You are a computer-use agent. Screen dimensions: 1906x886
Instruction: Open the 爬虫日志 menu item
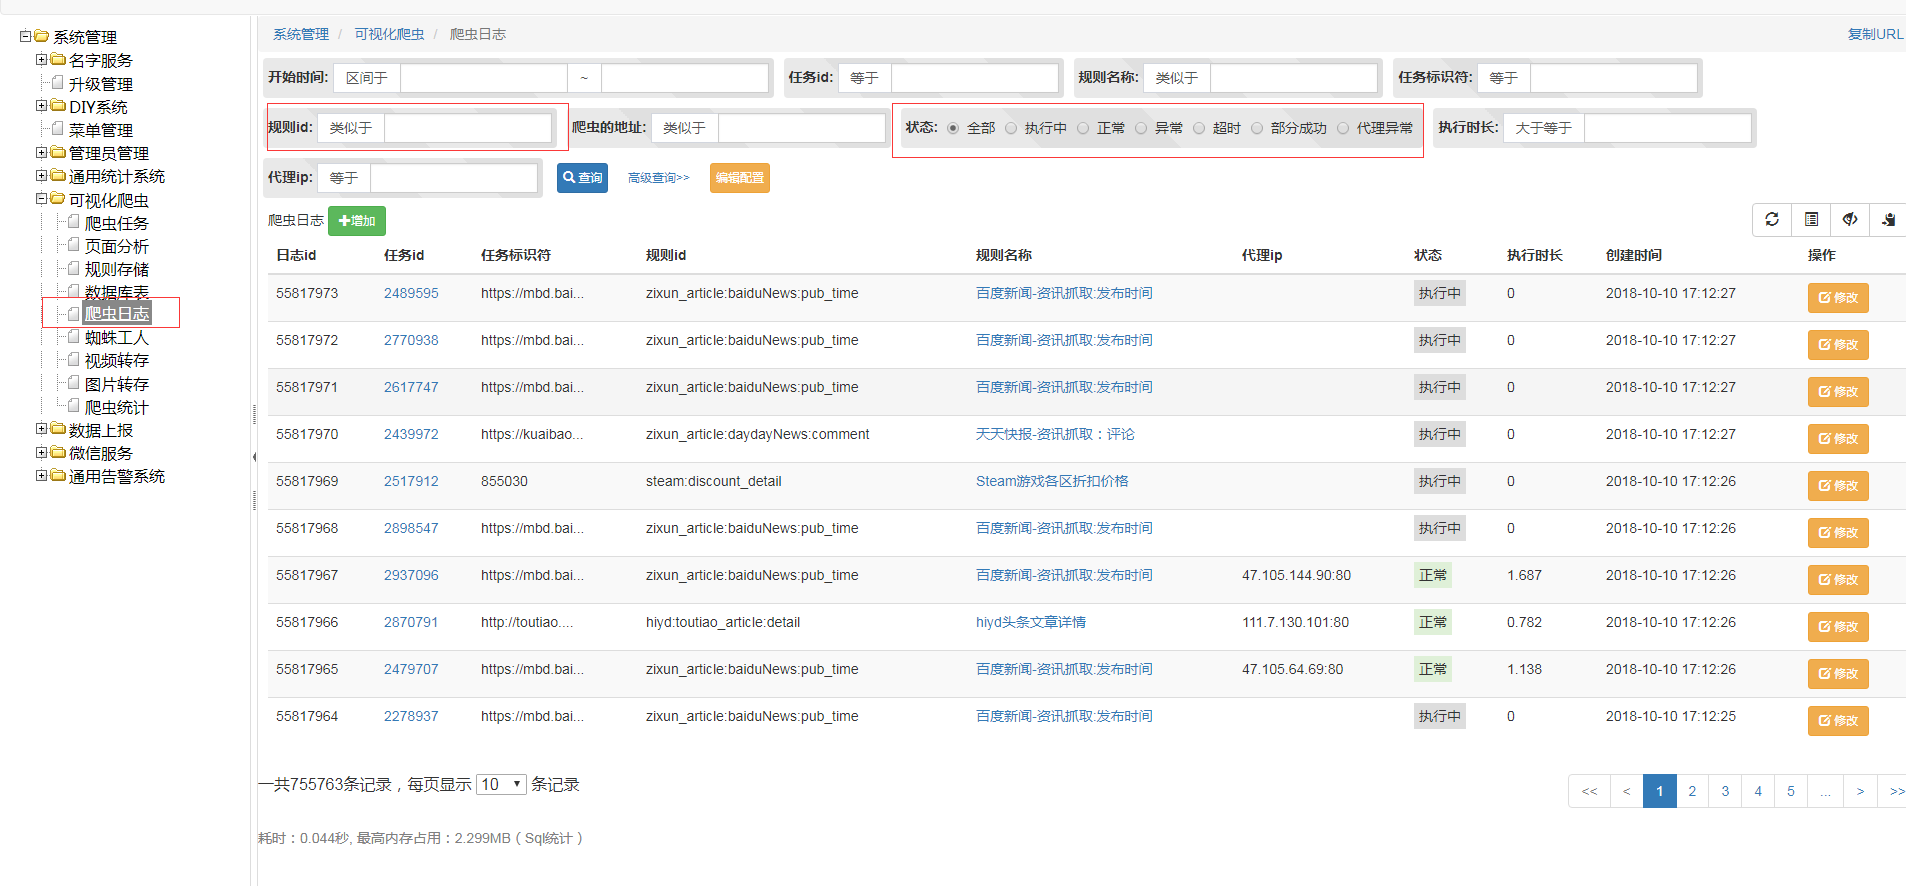(x=116, y=314)
